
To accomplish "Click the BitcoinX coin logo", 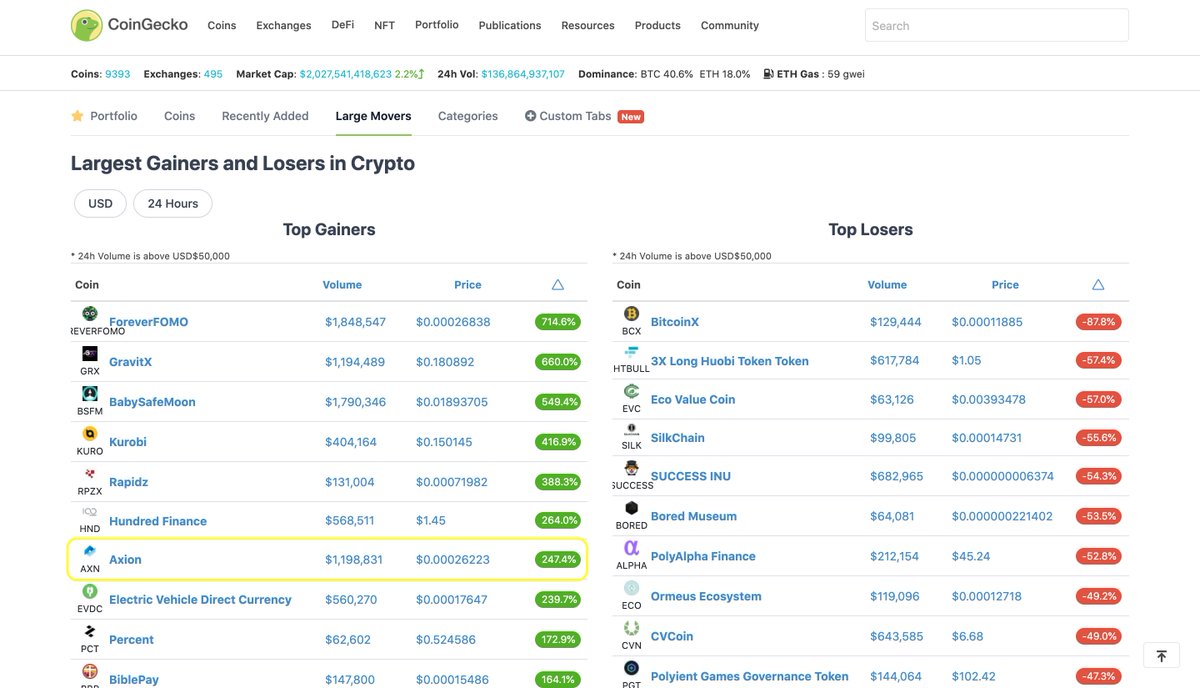I will coord(631,313).
